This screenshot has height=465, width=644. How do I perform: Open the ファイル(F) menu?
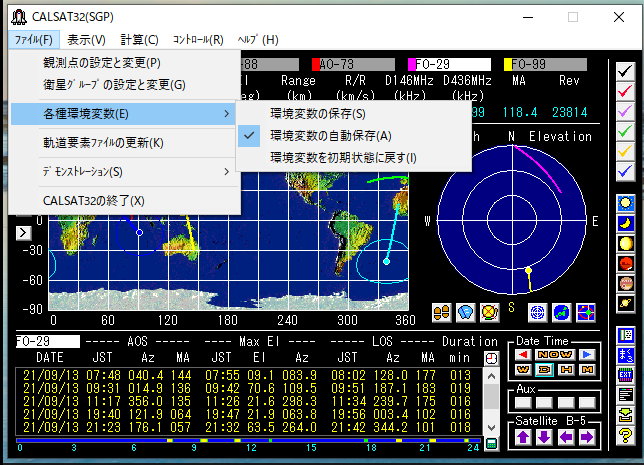pyautogui.click(x=34, y=40)
